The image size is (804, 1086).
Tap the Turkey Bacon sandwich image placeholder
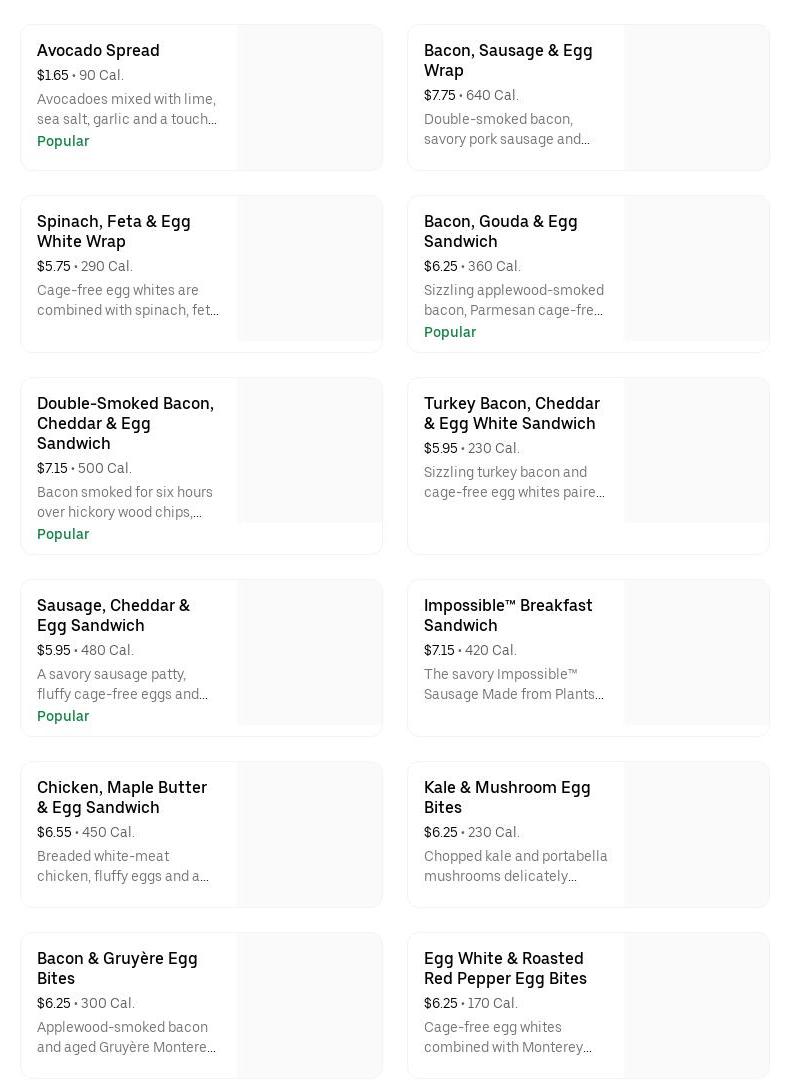pyautogui.click(x=696, y=450)
